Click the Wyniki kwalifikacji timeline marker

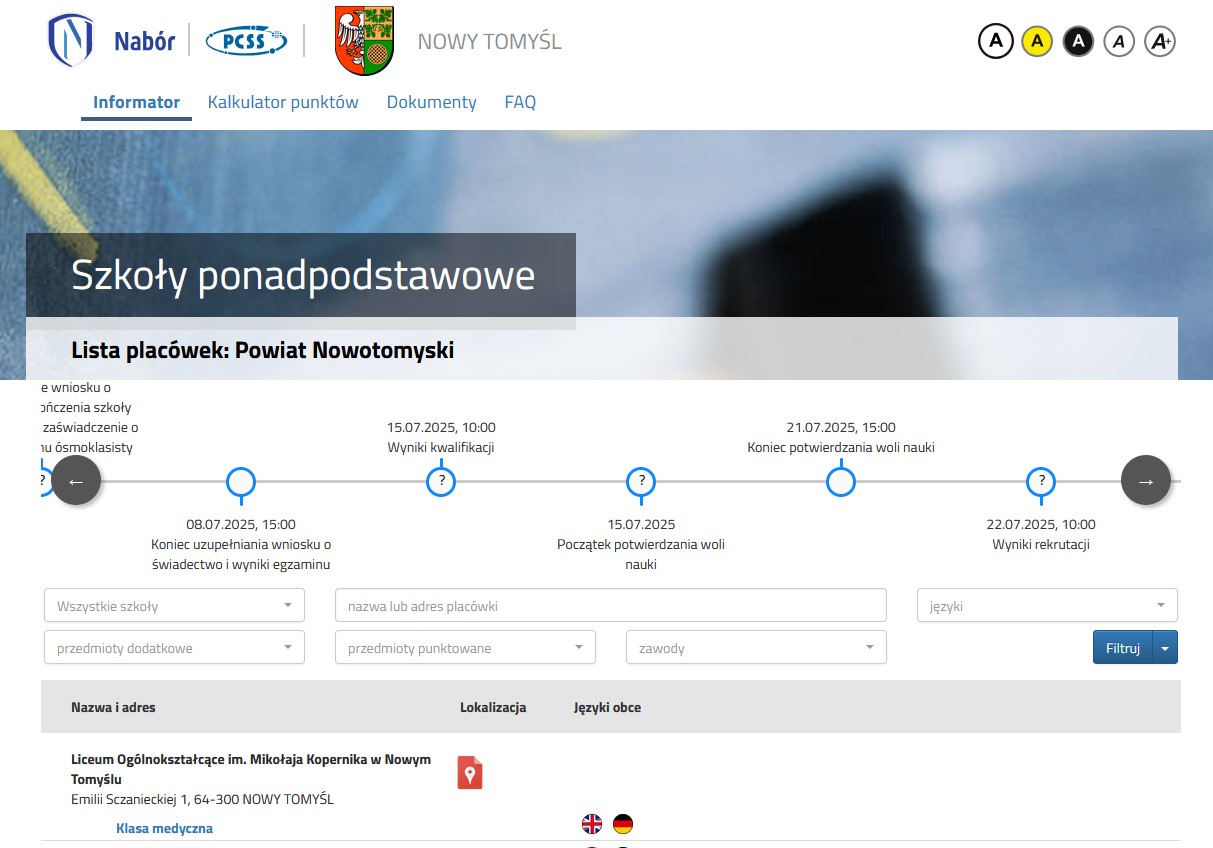pyautogui.click(x=441, y=482)
